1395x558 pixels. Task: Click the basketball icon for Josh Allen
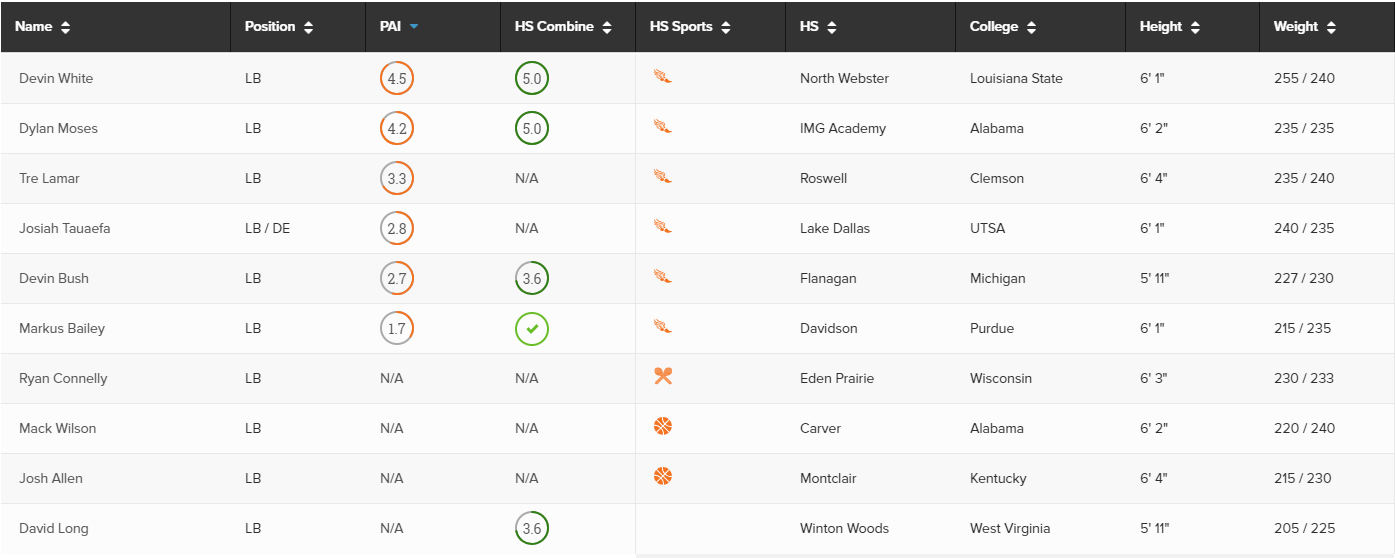(x=662, y=476)
